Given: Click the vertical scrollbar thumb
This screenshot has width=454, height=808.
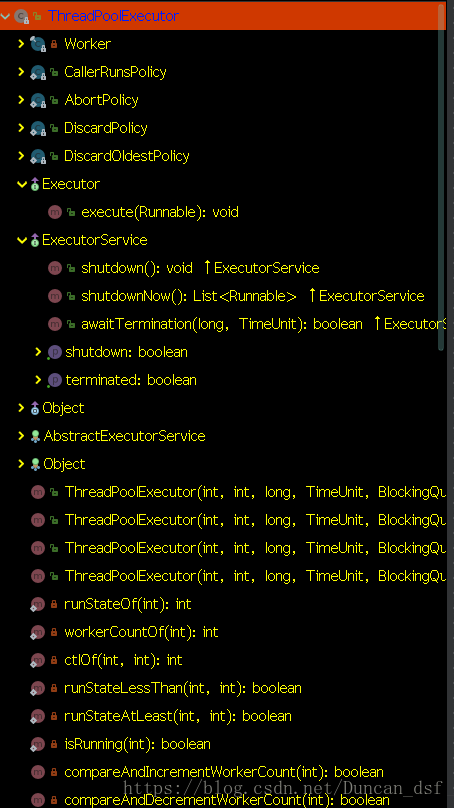Looking at the screenshot, I should coord(441,178).
